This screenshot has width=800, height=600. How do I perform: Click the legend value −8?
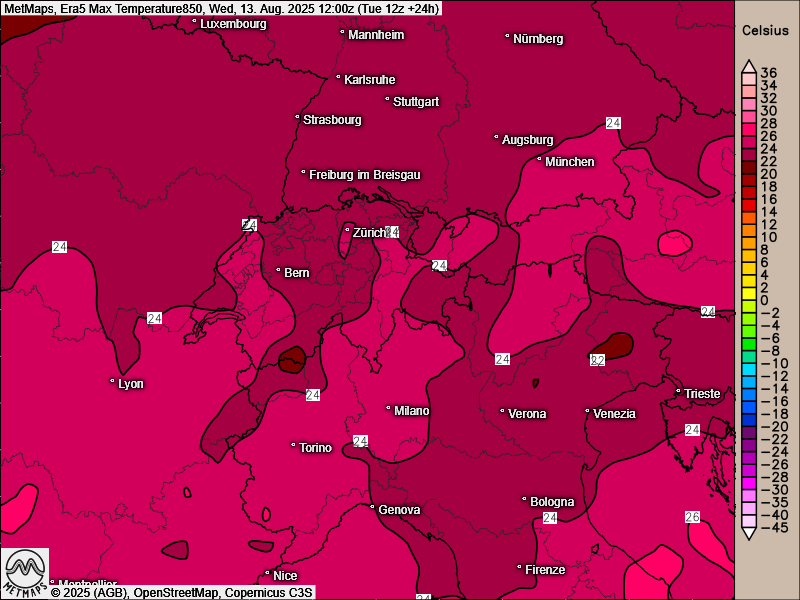tap(770, 351)
